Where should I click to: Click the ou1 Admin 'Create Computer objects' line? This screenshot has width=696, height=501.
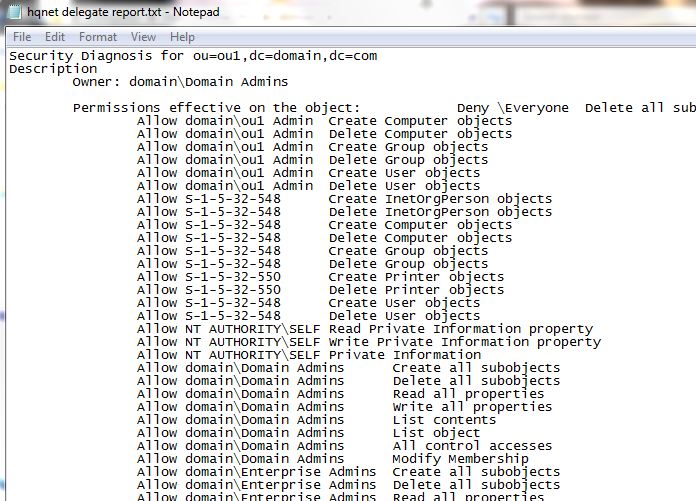point(324,121)
